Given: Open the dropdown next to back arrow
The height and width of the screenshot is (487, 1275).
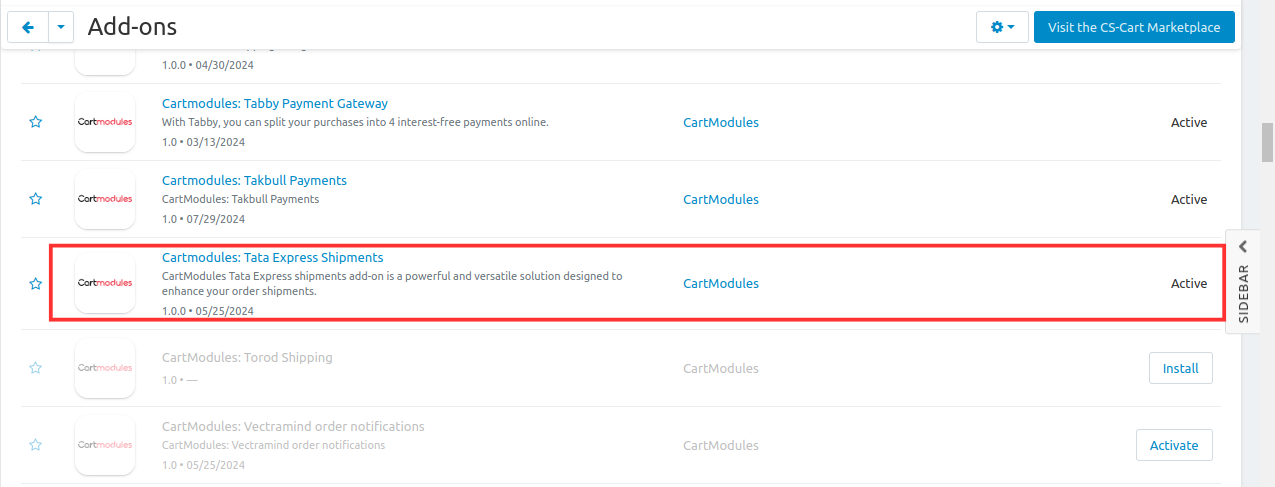Looking at the screenshot, I should 60,27.
